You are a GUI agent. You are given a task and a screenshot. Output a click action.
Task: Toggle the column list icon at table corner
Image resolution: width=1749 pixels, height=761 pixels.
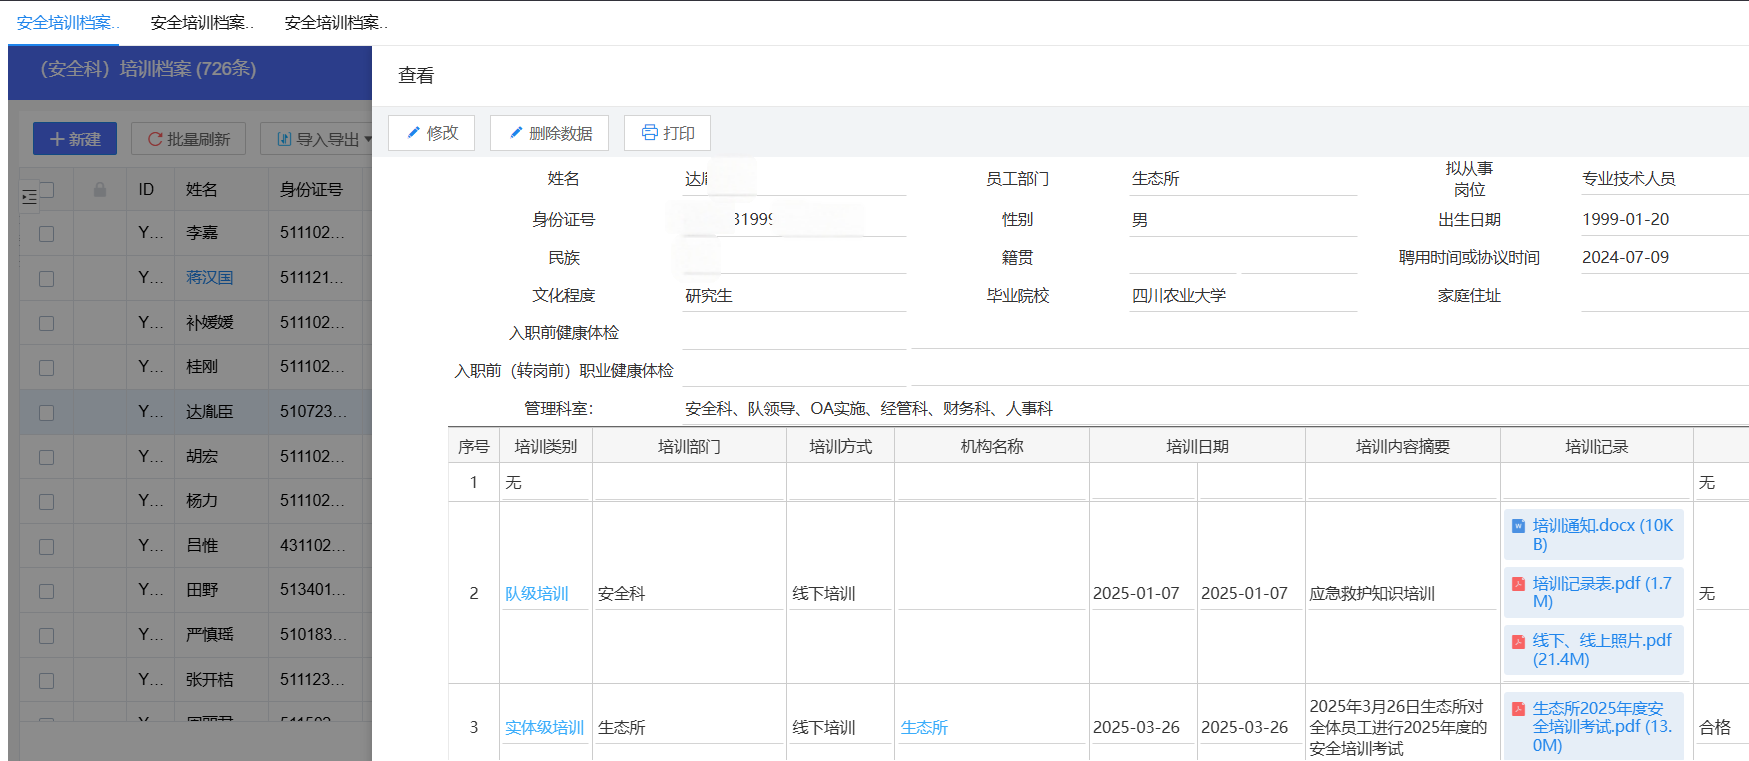(29, 197)
